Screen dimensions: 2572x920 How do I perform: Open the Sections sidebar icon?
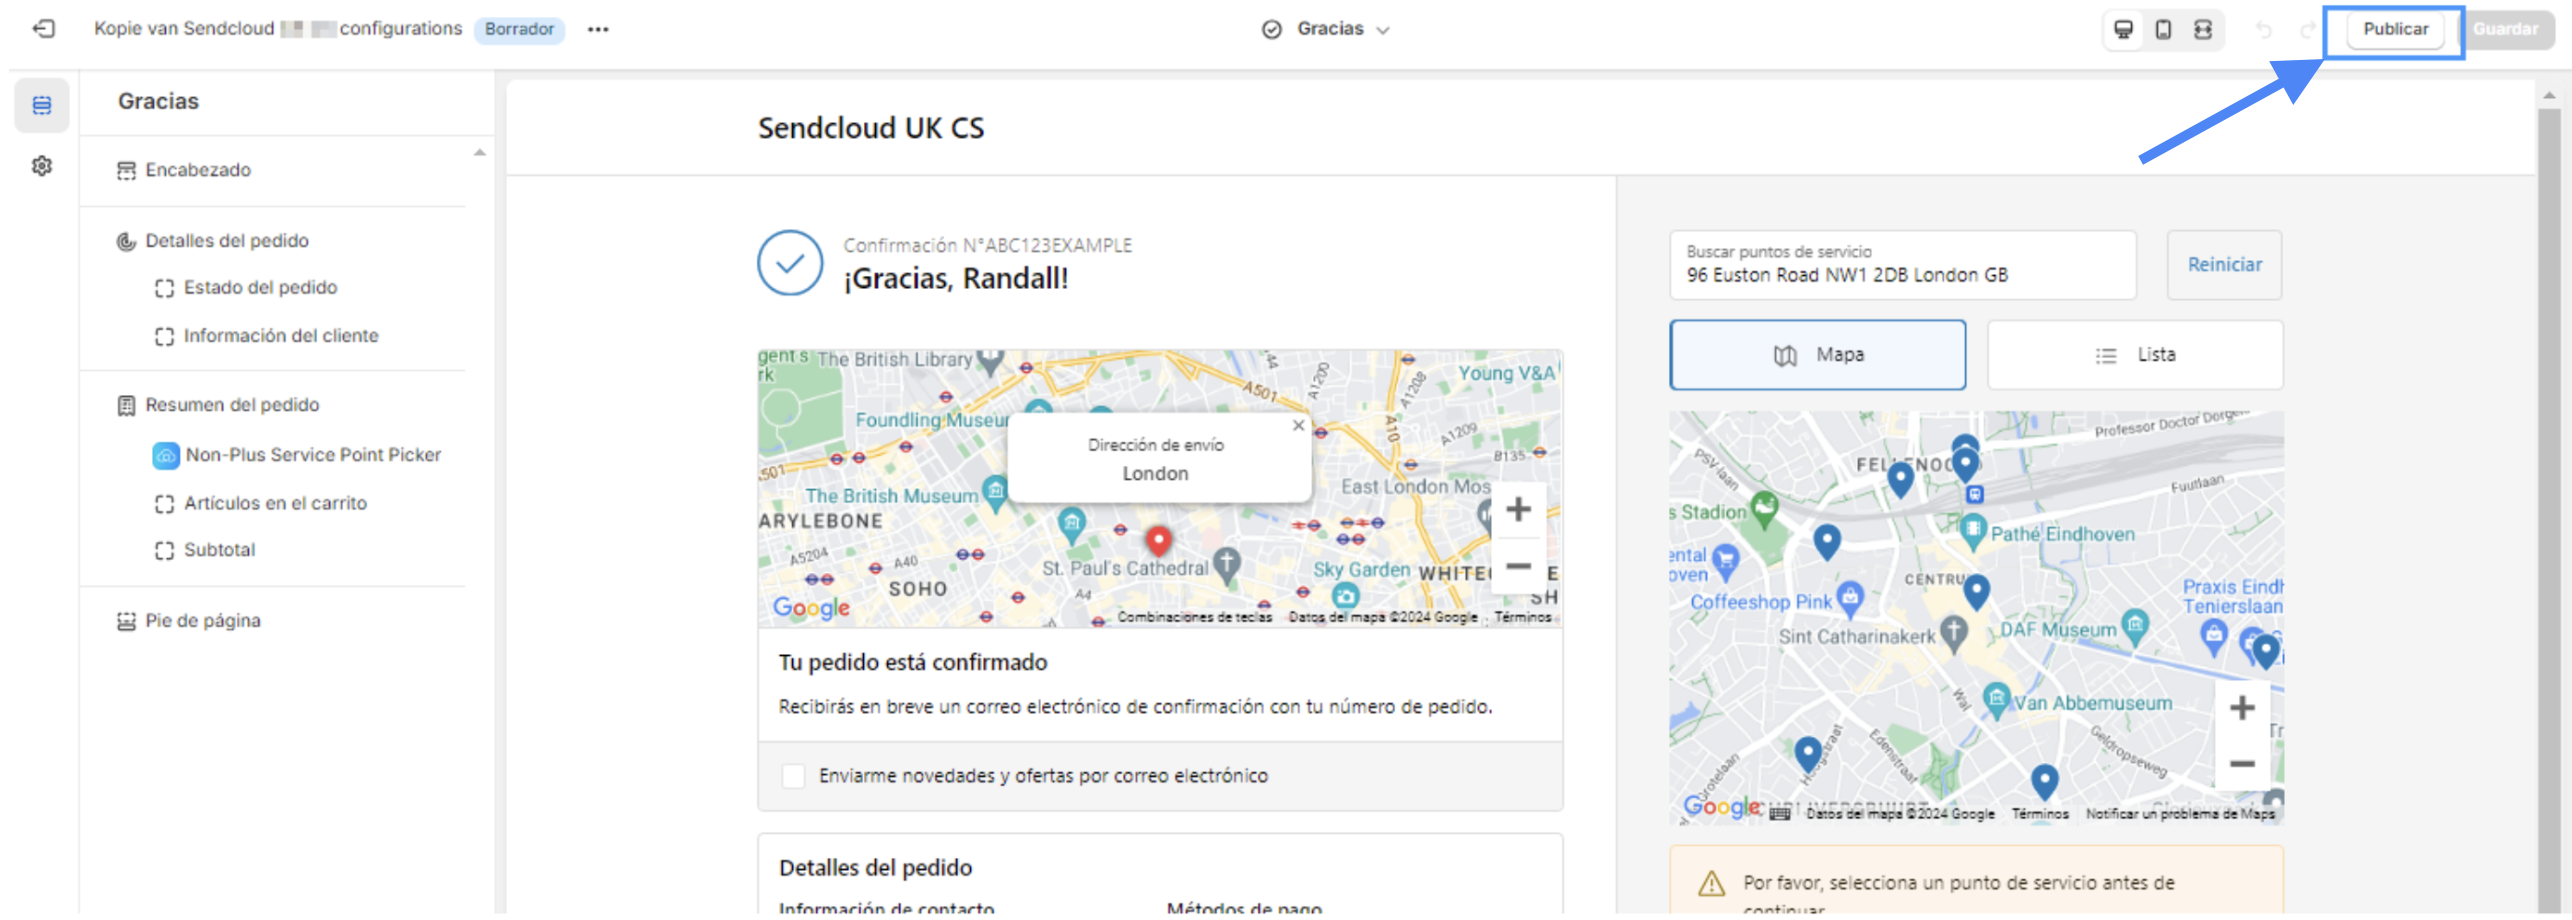click(42, 105)
